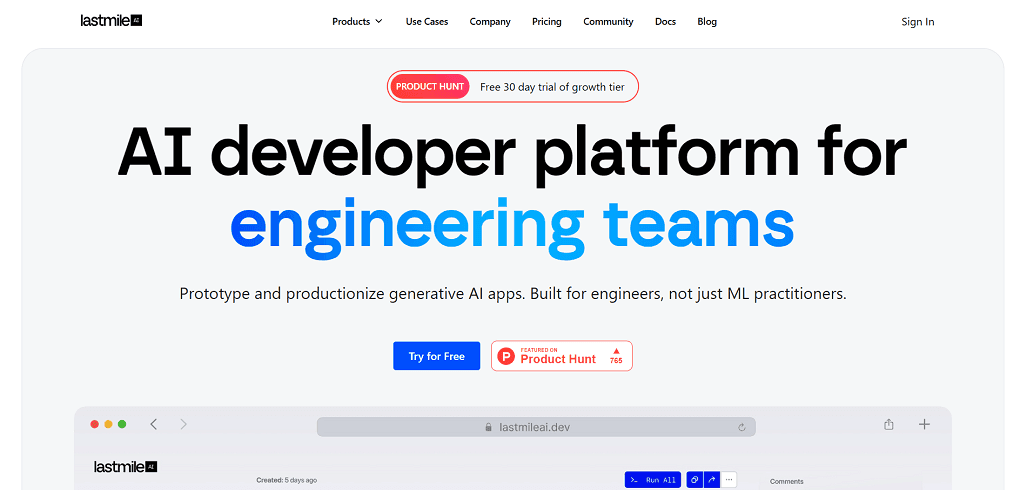
Task: Open the Docs link
Action: point(665,21)
